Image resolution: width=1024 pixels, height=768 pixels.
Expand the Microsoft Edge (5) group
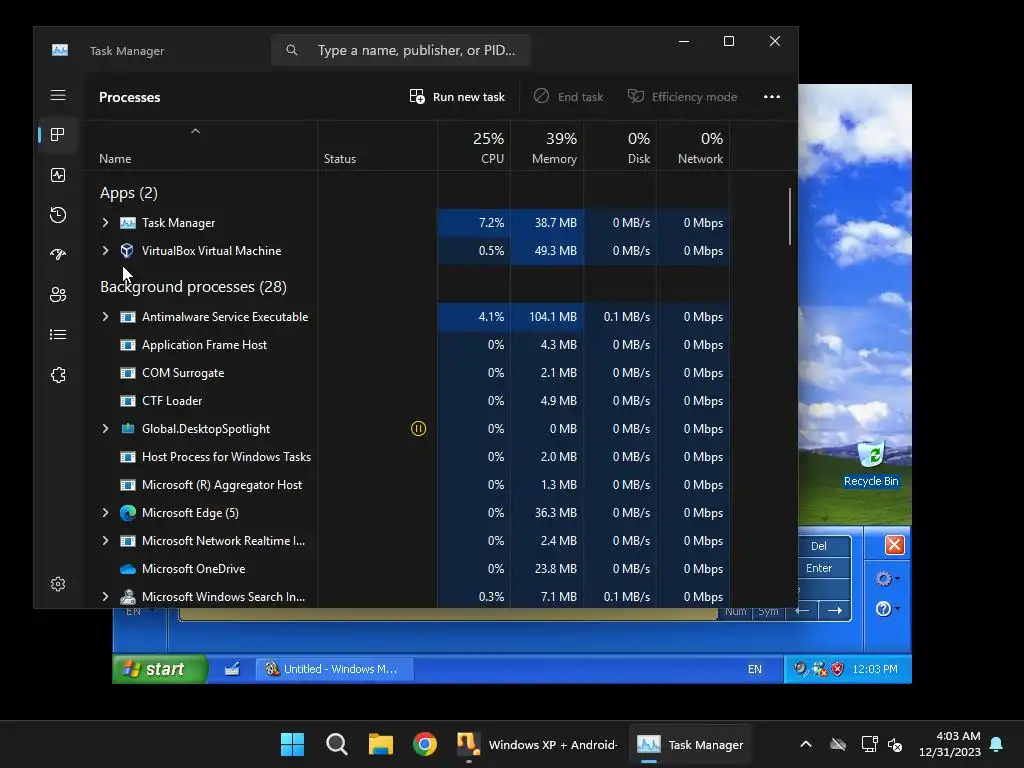click(105, 513)
